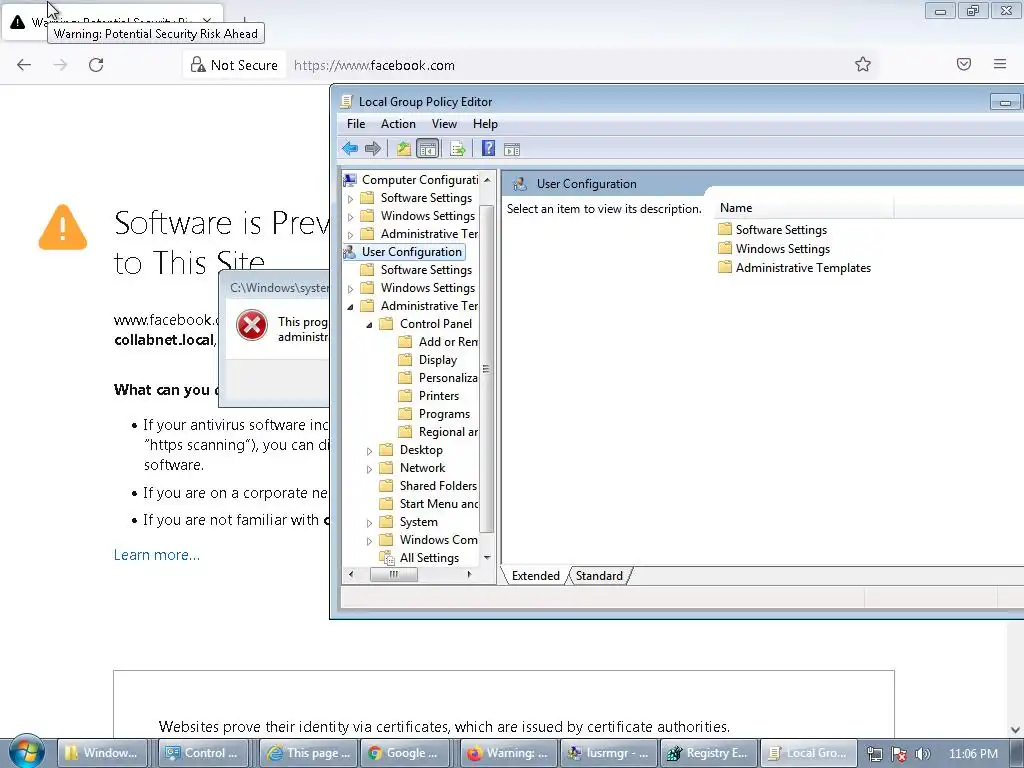Bookmark this page with the star icon
Screen dimensions: 1024x768
[863, 64]
